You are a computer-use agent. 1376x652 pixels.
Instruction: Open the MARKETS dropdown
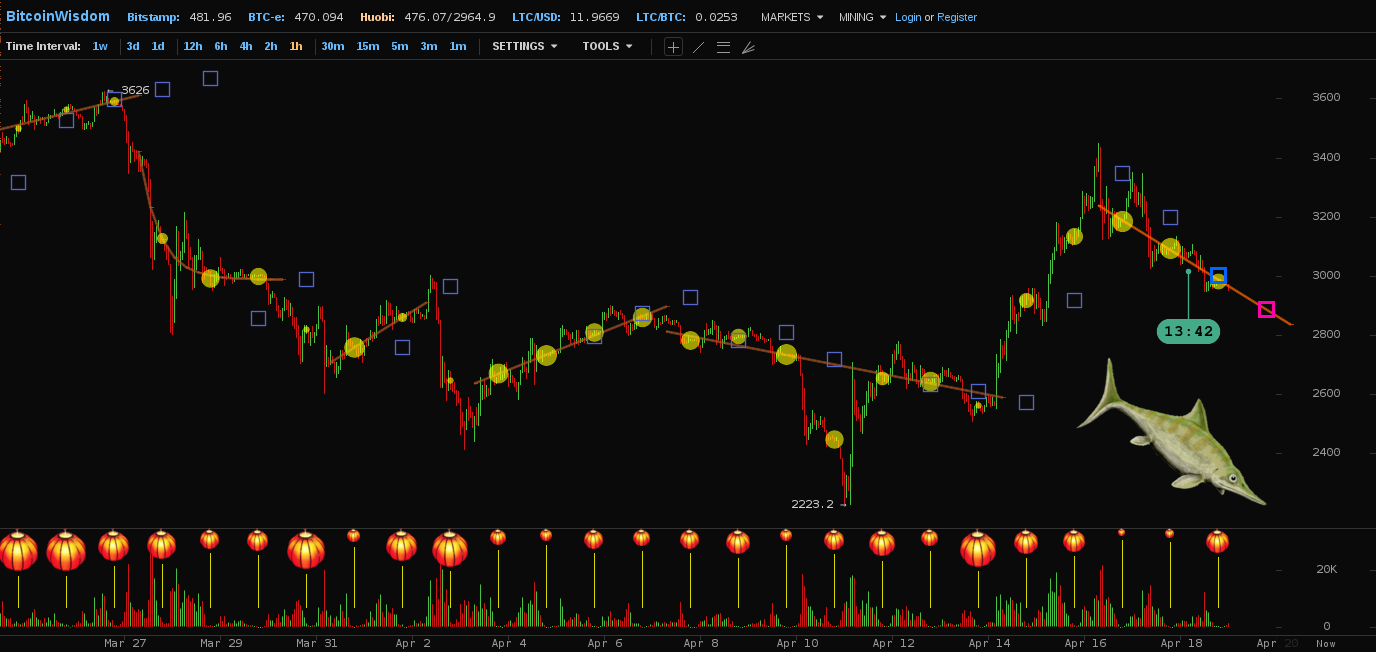click(x=792, y=17)
